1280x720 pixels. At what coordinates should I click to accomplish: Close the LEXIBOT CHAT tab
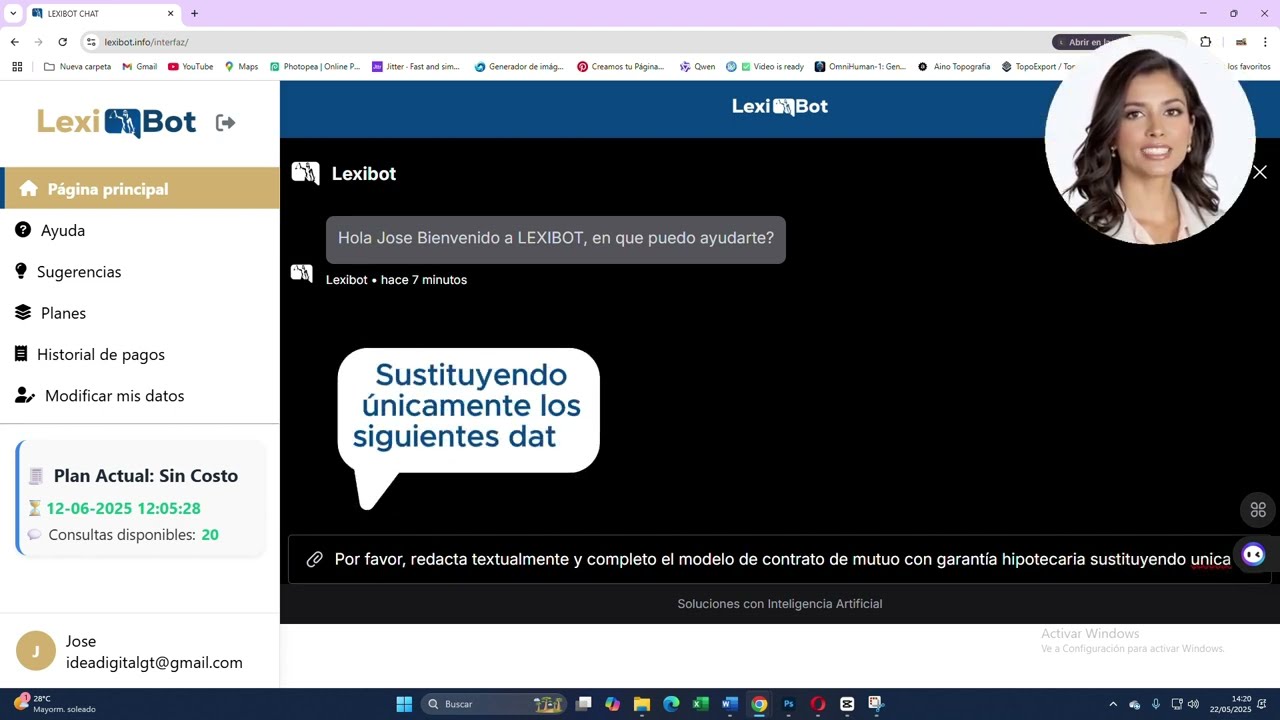170,13
